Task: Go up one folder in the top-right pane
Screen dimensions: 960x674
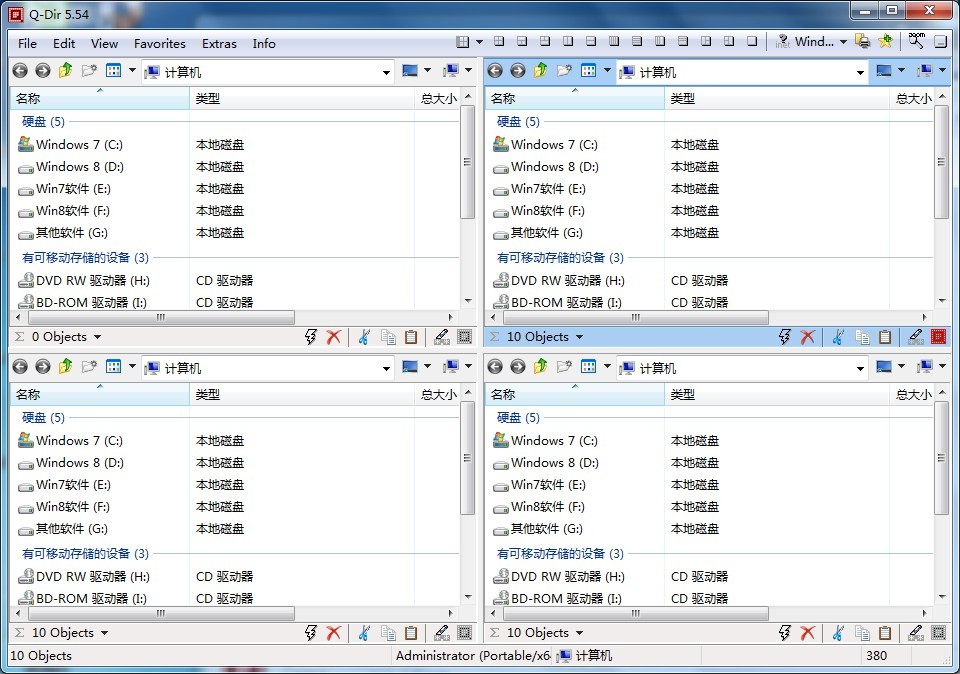Action: tap(540, 71)
